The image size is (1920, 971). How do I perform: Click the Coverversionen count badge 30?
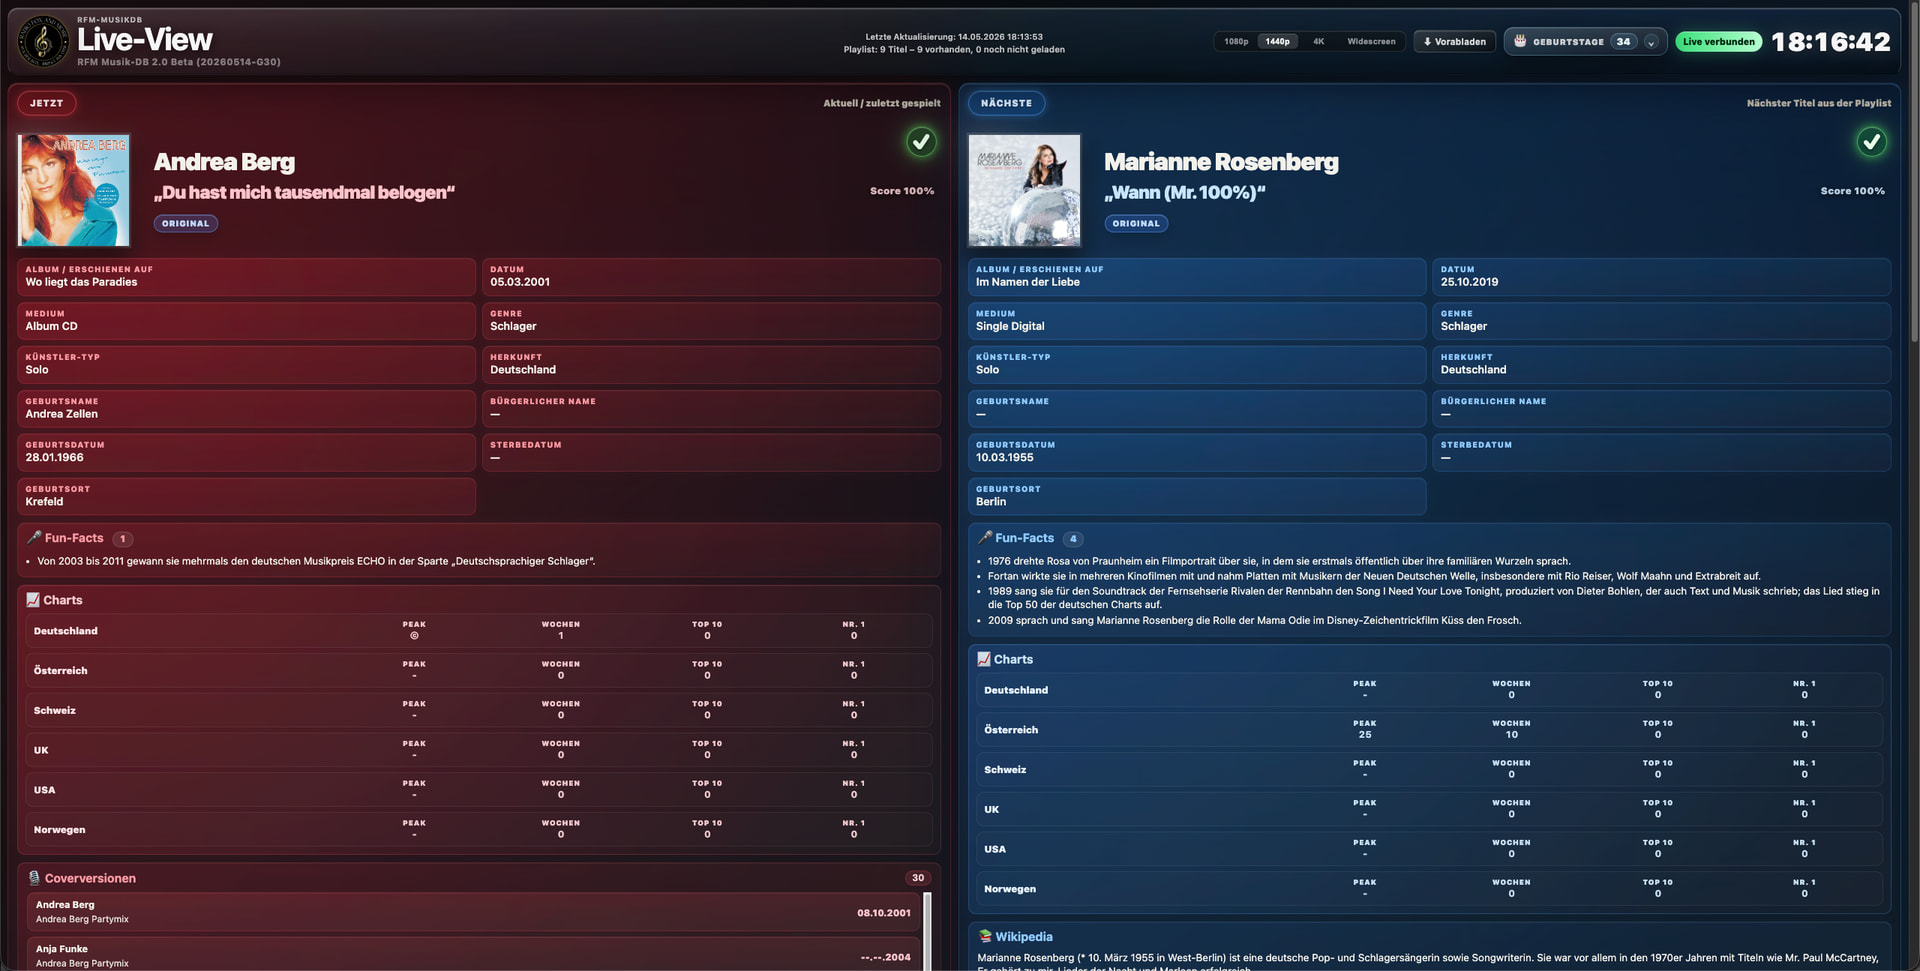917,878
